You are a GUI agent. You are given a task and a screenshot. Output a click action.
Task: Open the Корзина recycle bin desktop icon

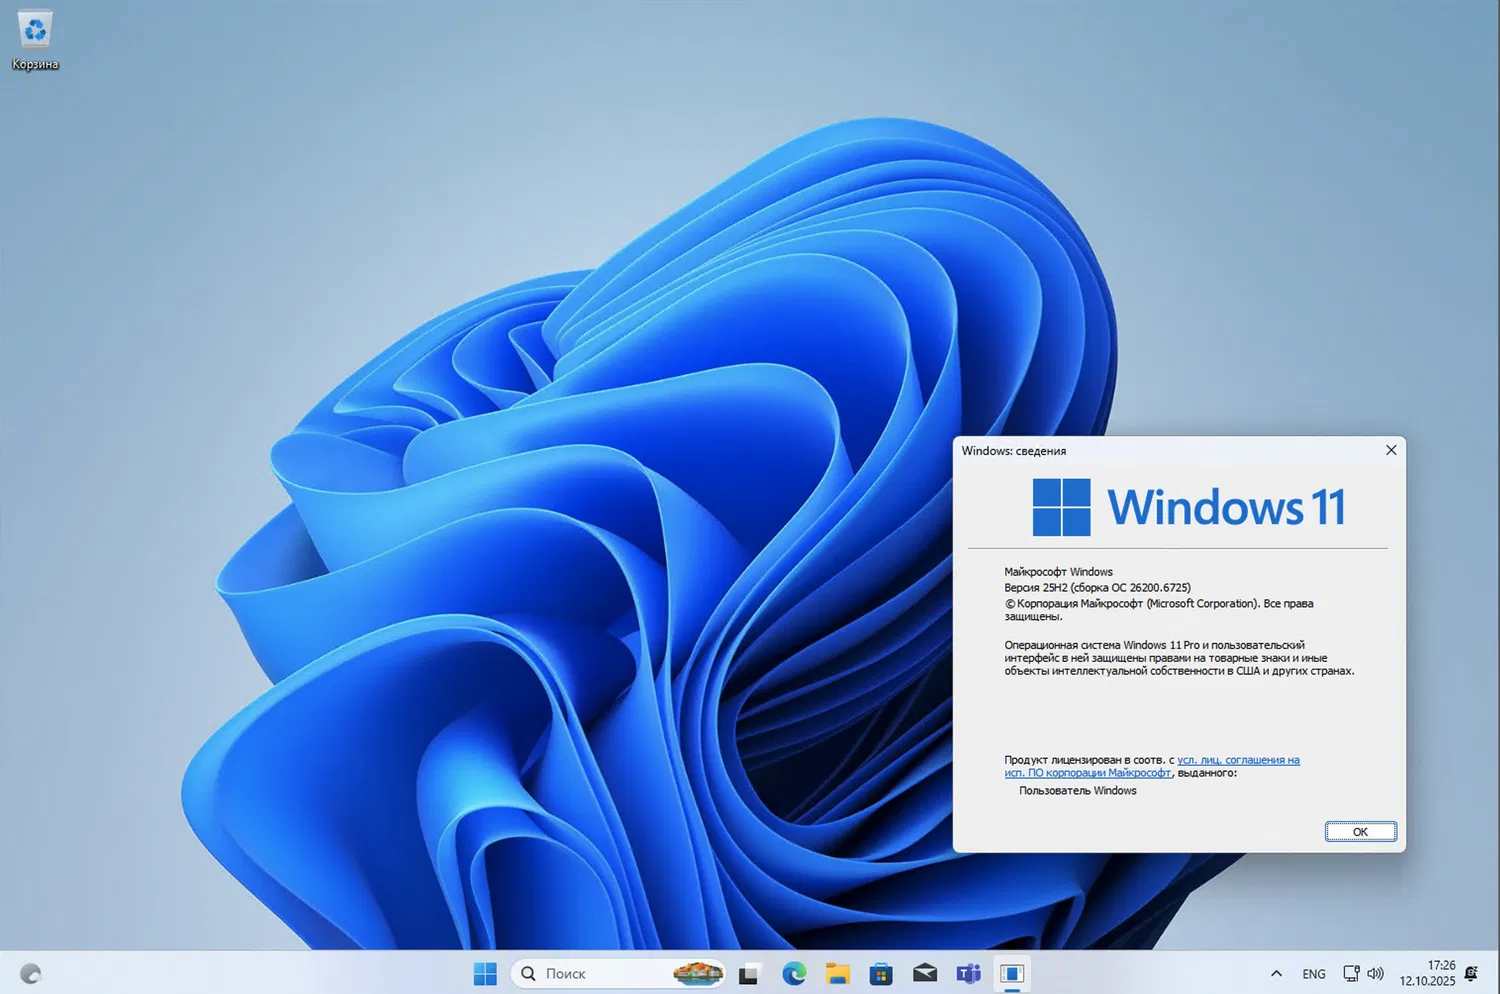[x=35, y=41]
